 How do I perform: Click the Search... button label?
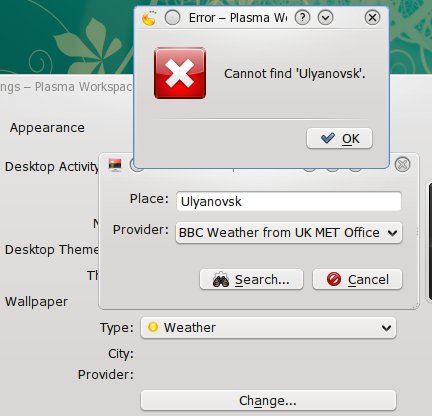pos(262,280)
